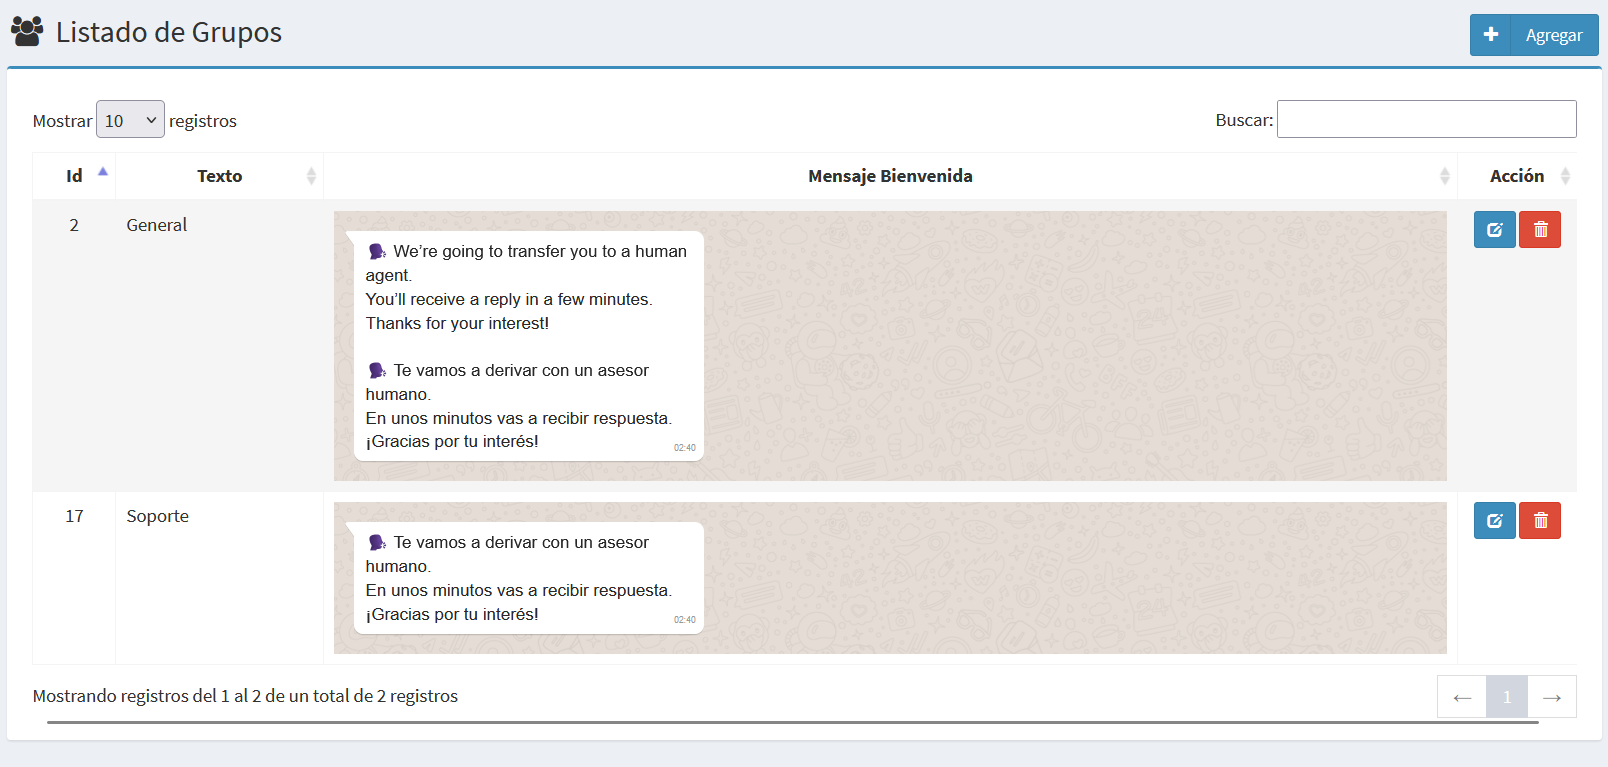
Task: Click the plus icon on Agregar button
Action: (1490, 35)
